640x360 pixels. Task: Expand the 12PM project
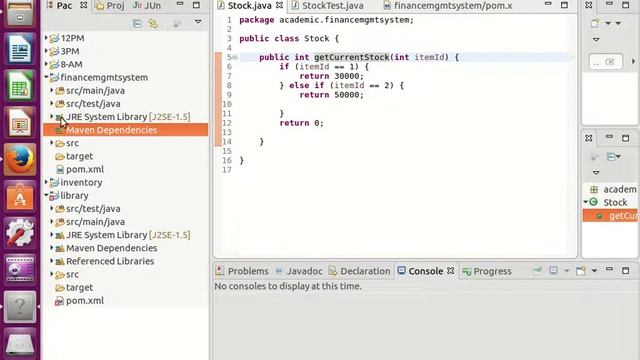[x=46, y=38]
